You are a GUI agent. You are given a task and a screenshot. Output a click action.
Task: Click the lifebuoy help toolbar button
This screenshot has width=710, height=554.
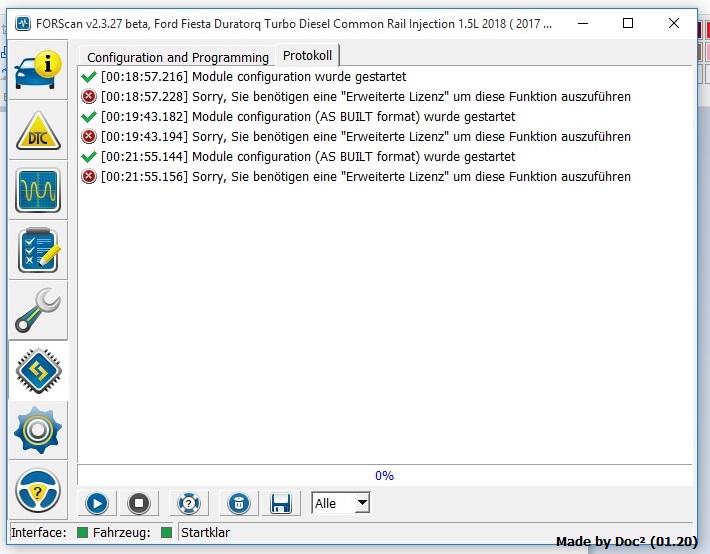tap(187, 503)
